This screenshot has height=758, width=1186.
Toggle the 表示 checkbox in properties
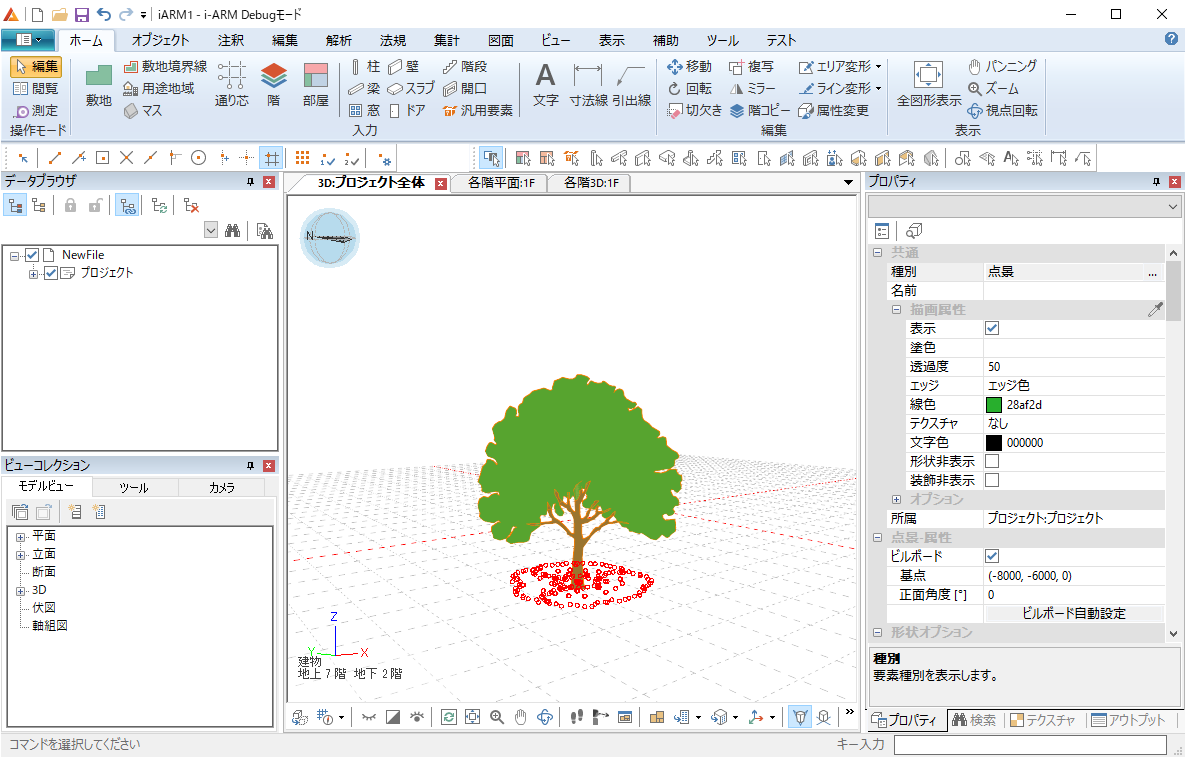tap(992, 328)
